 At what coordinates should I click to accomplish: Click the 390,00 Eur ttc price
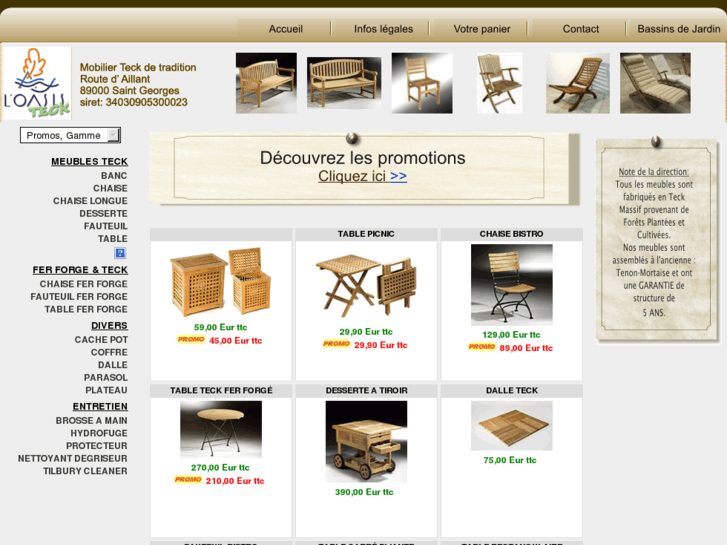click(364, 492)
